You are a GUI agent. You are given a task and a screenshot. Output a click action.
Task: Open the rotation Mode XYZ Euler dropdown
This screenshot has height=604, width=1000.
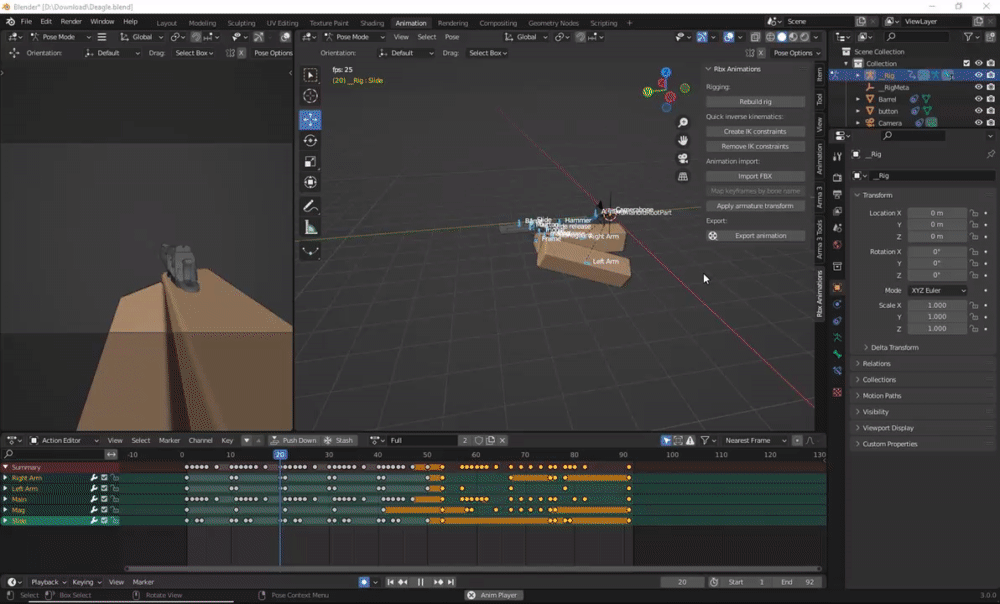938,290
